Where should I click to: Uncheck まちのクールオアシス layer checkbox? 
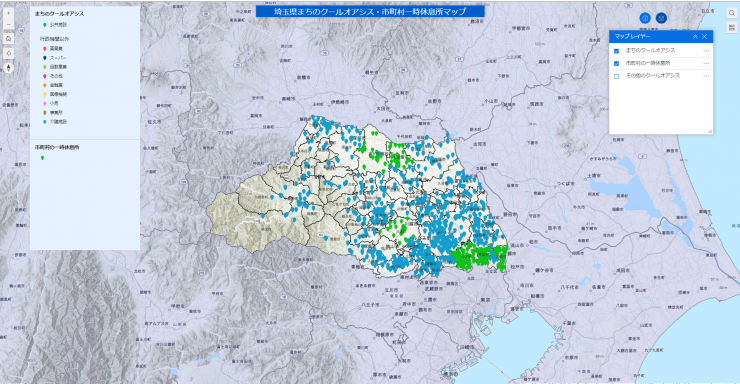point(616,50)
